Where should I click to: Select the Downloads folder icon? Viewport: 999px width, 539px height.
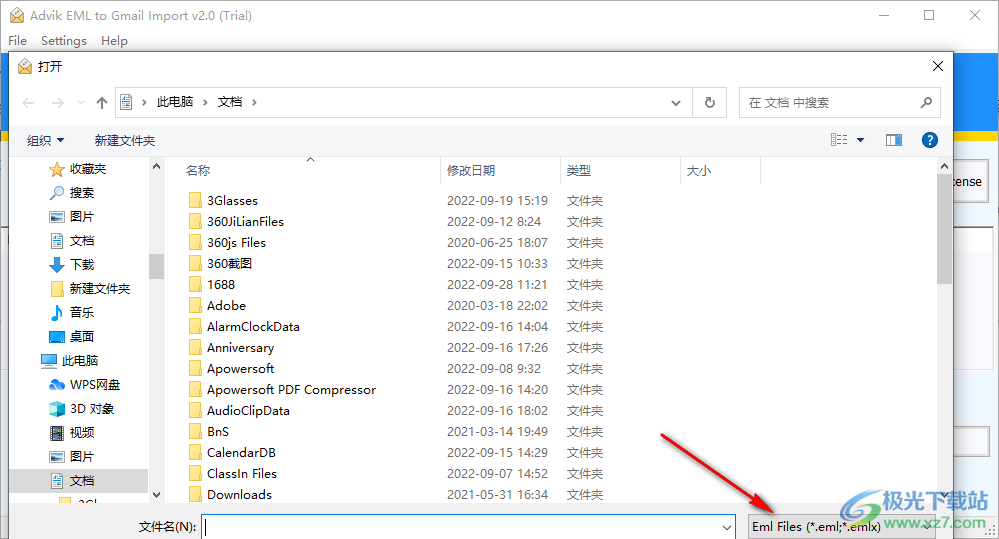(195, 495)
